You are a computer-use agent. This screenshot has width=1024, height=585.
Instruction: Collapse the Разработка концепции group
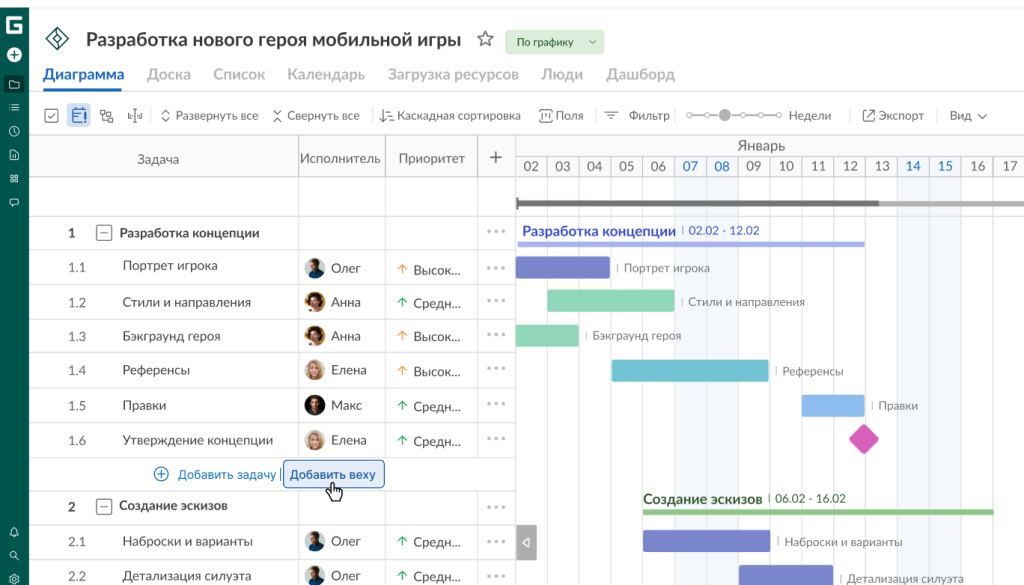point(104,233)
